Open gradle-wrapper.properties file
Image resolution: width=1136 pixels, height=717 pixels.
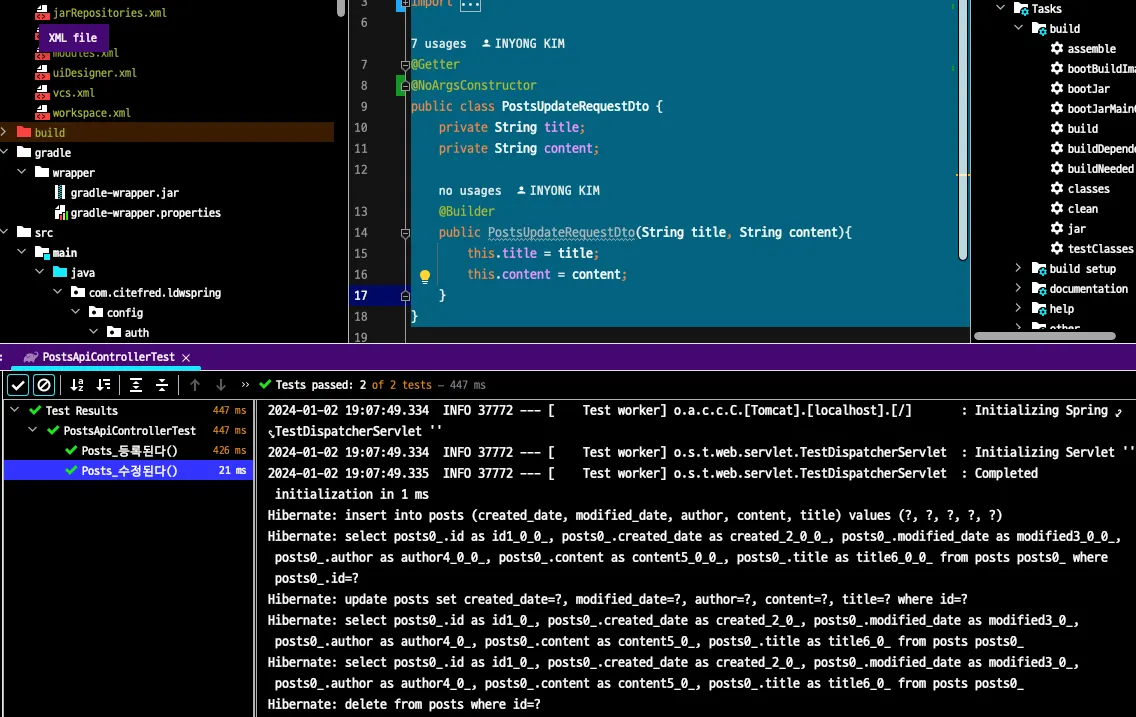(145, 213)
